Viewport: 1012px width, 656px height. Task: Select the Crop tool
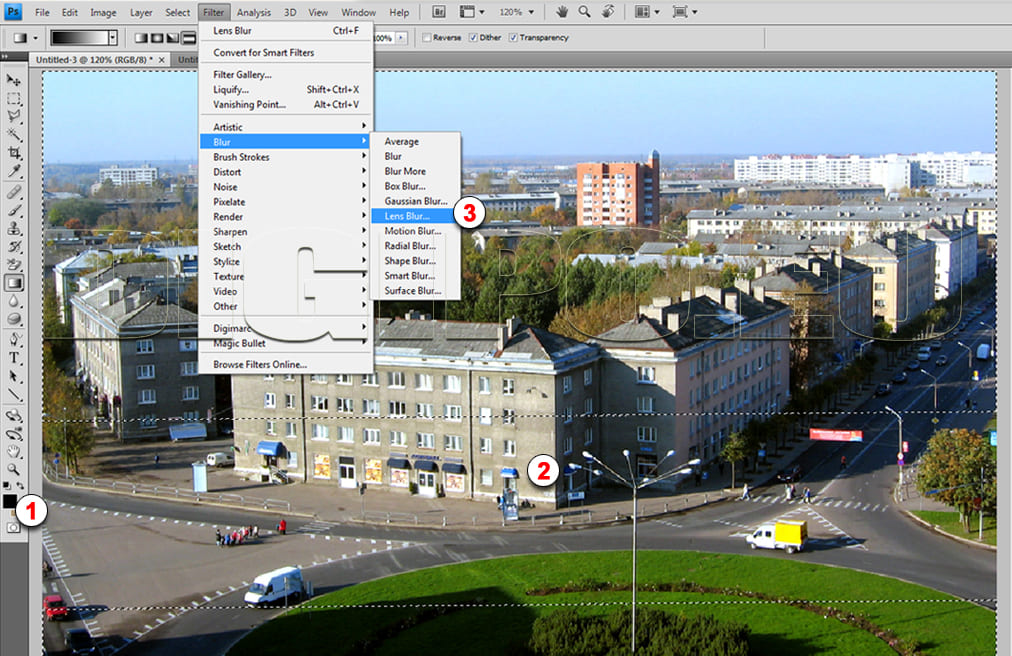(x=14, y=153)
